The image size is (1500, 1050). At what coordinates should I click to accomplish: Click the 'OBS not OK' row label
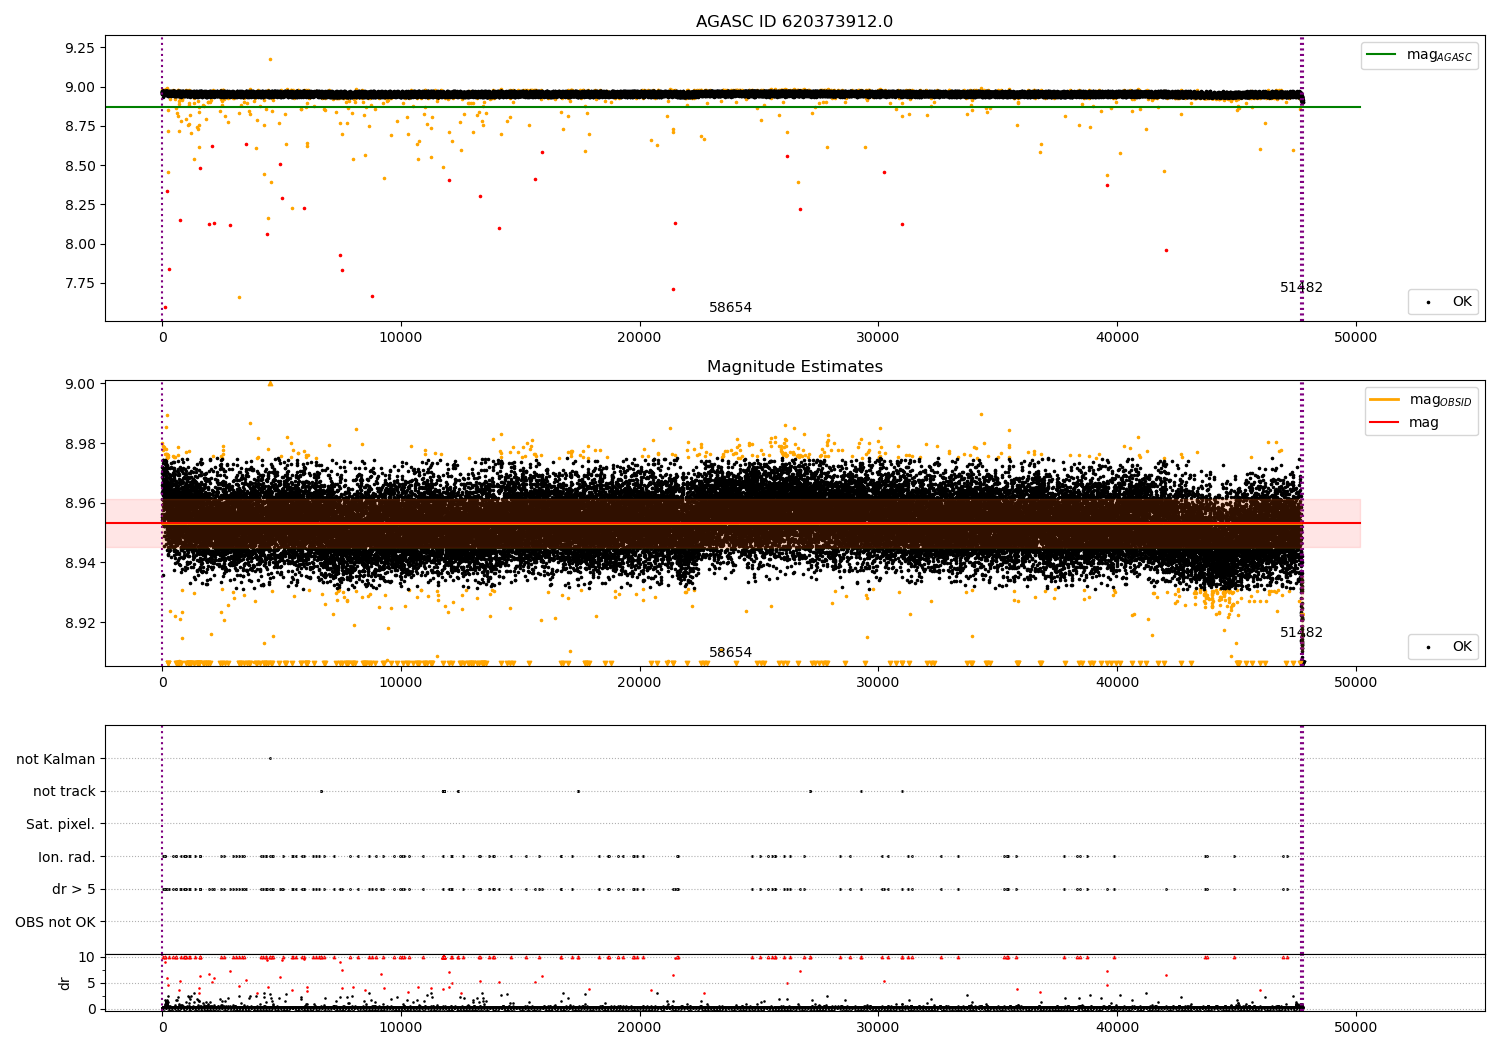[x=55, y=922]
